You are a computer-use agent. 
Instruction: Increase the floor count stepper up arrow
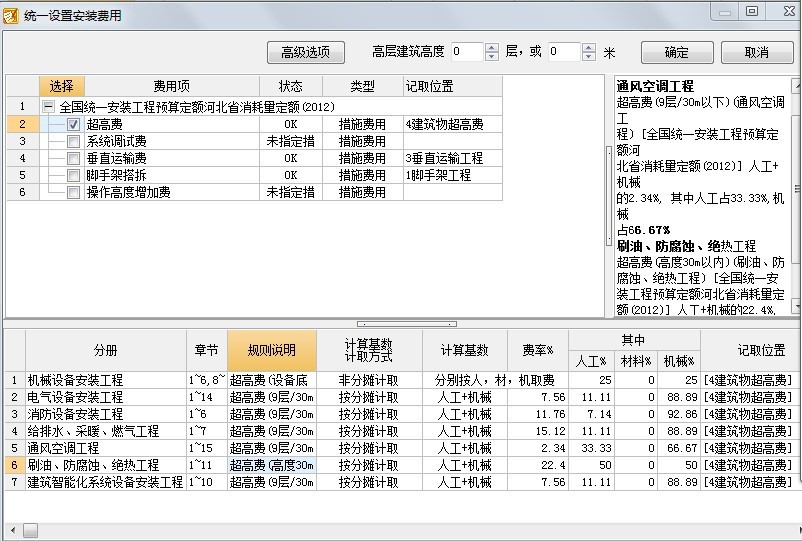coord(492,48)
